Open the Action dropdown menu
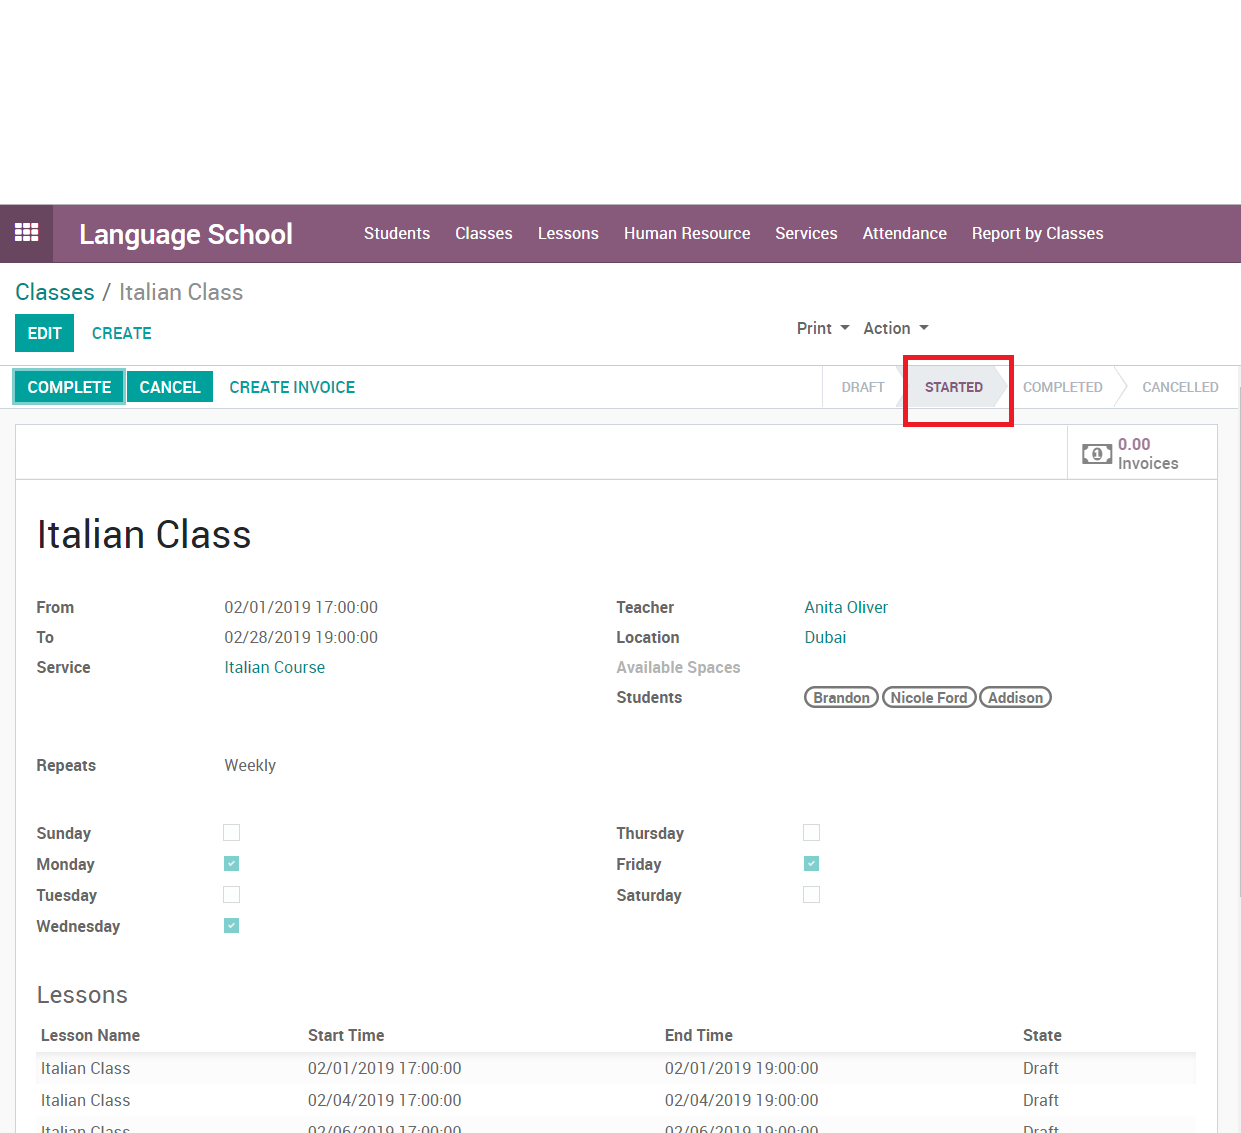 [x=895, y=328]
